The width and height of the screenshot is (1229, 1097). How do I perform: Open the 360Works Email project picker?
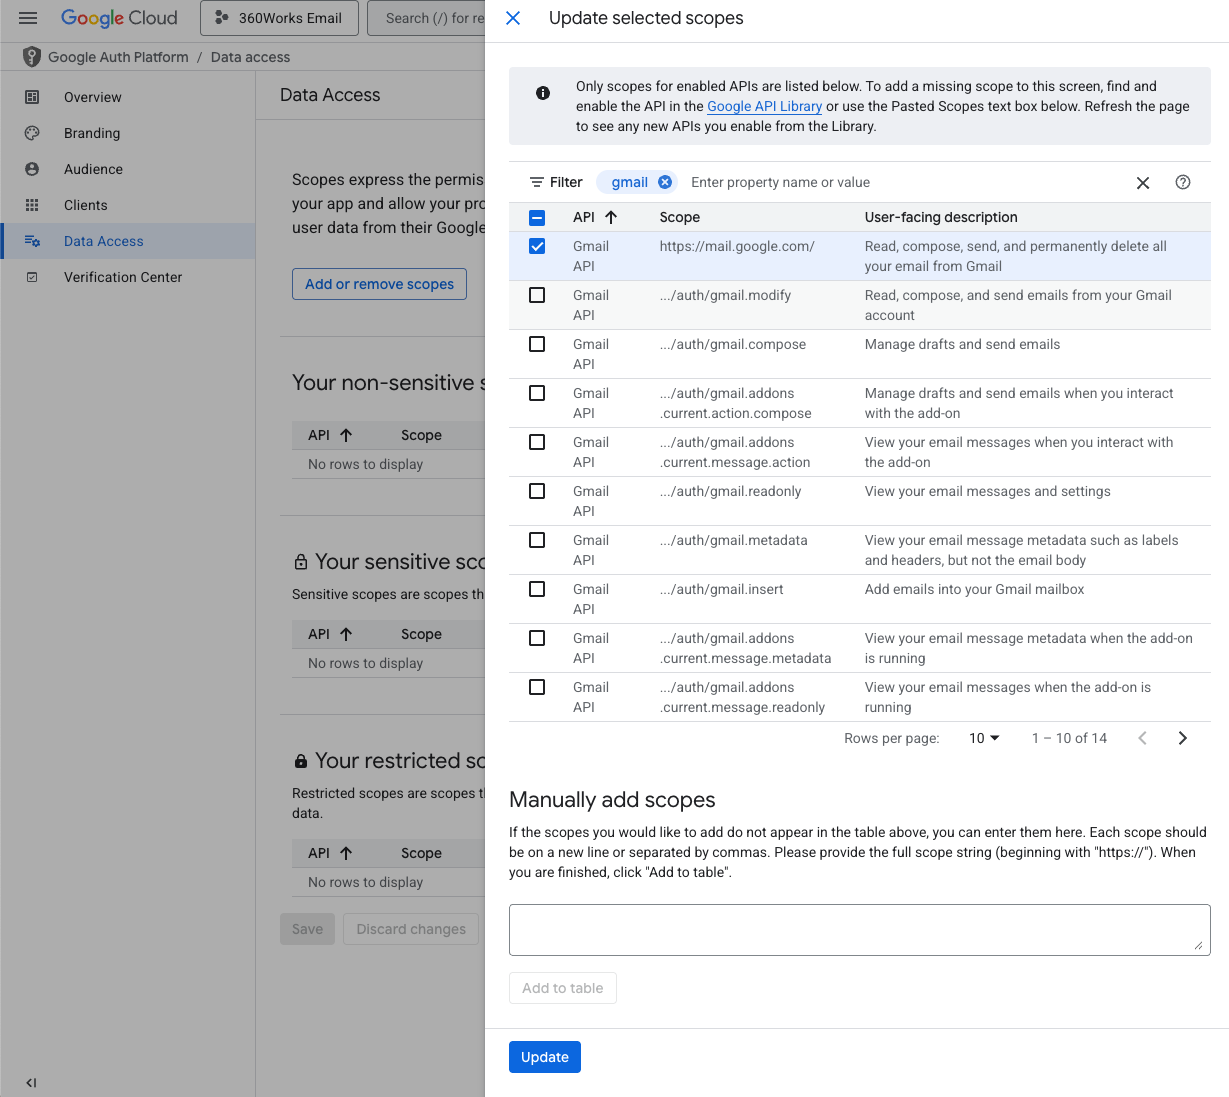[279, 18]
